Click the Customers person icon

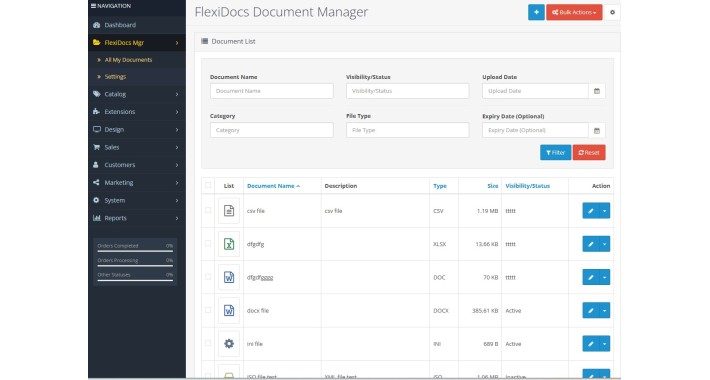96,165
